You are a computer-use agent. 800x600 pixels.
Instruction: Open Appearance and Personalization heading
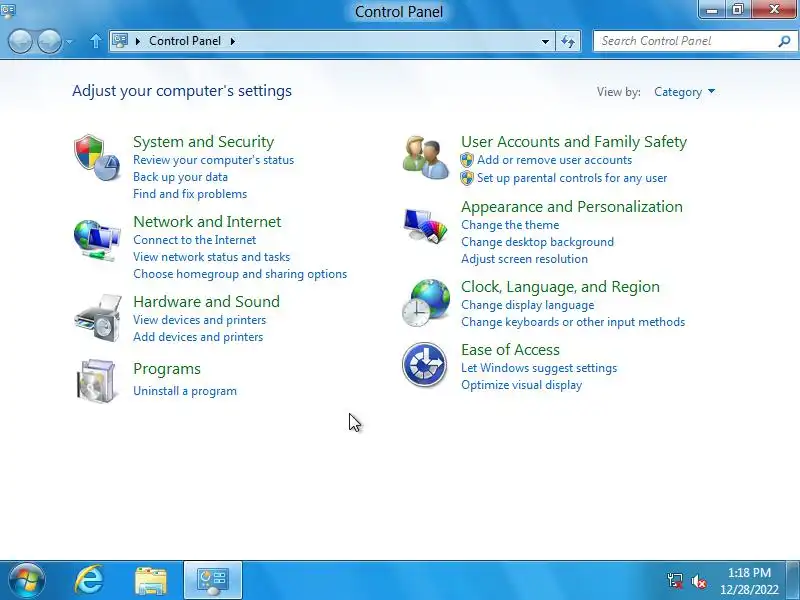[x=572, y=207]
